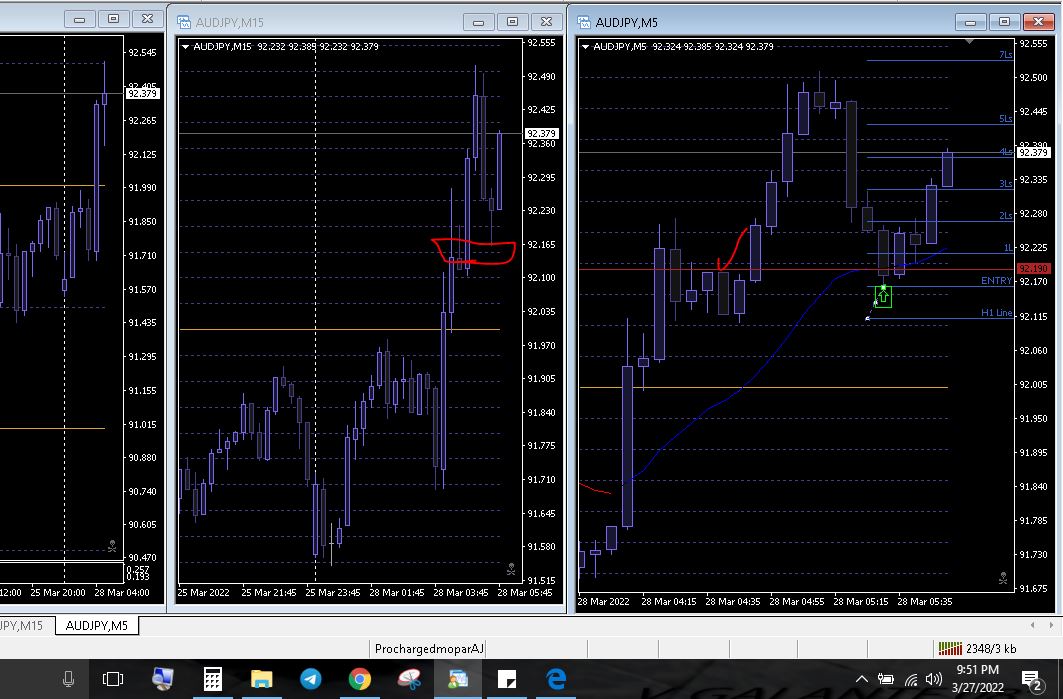Viewport: 1063px width, 699px height.
Task: Click the 2348/3 kb connection status indicator
Action: click(x=977, y=649)
